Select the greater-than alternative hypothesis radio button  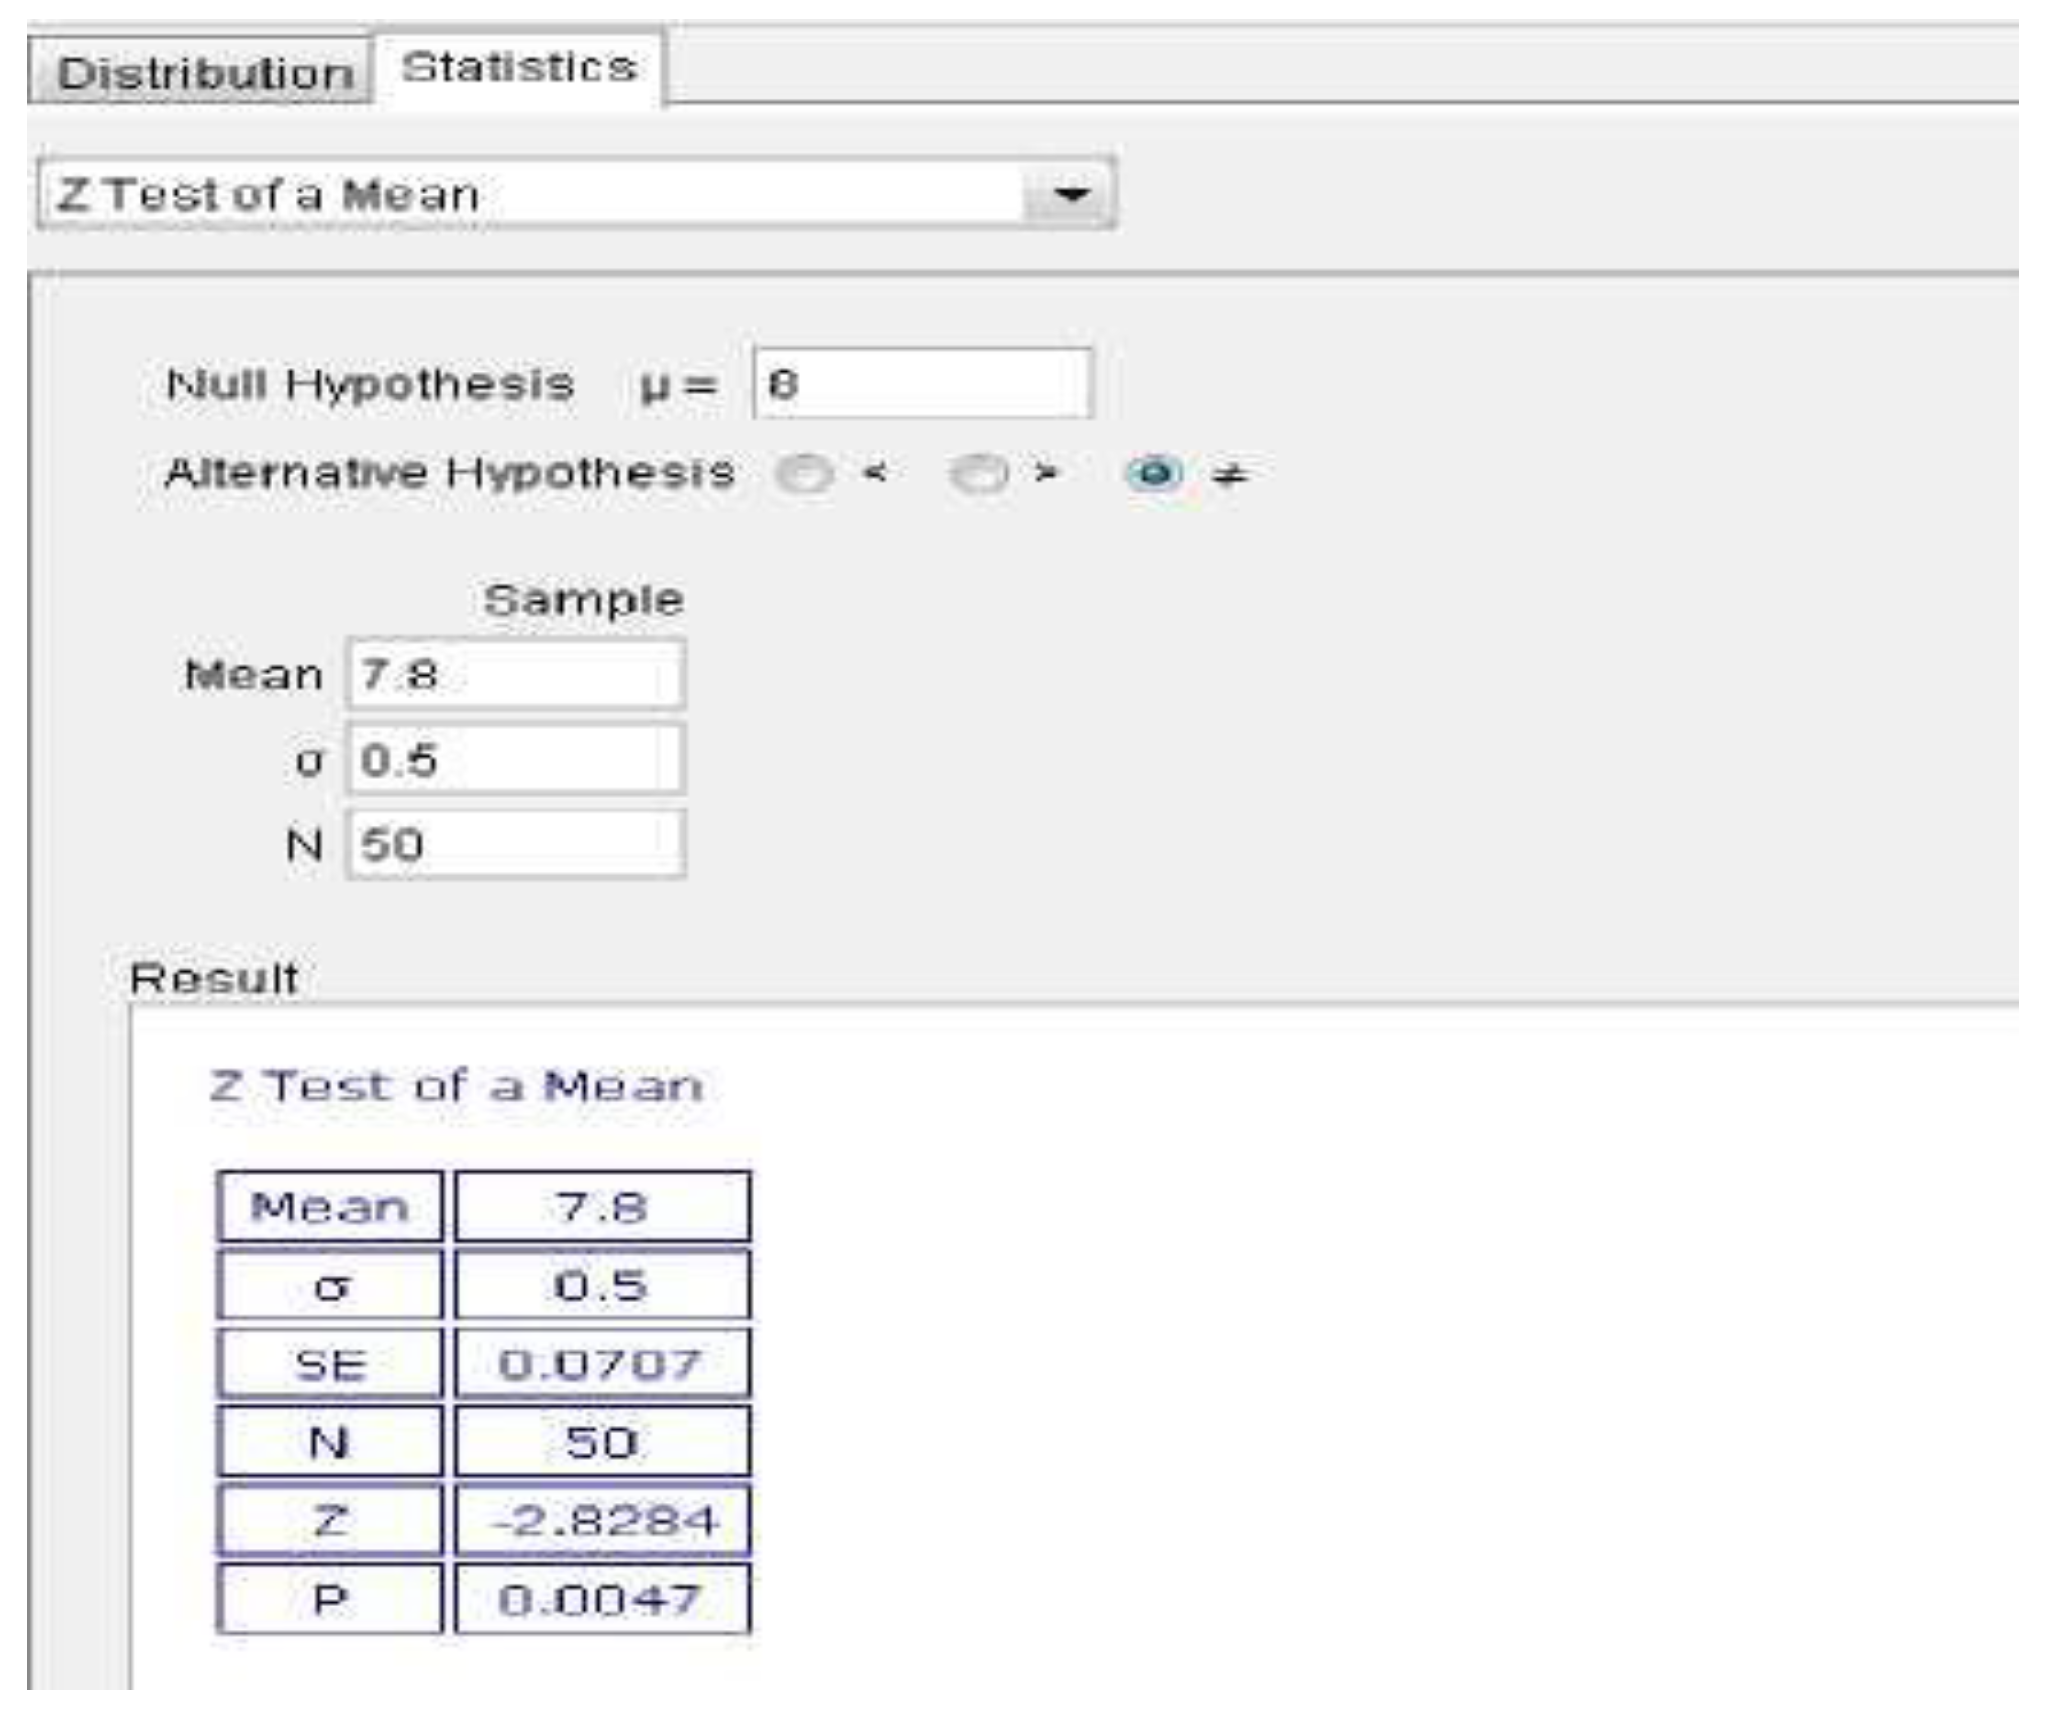coord(978,474)
